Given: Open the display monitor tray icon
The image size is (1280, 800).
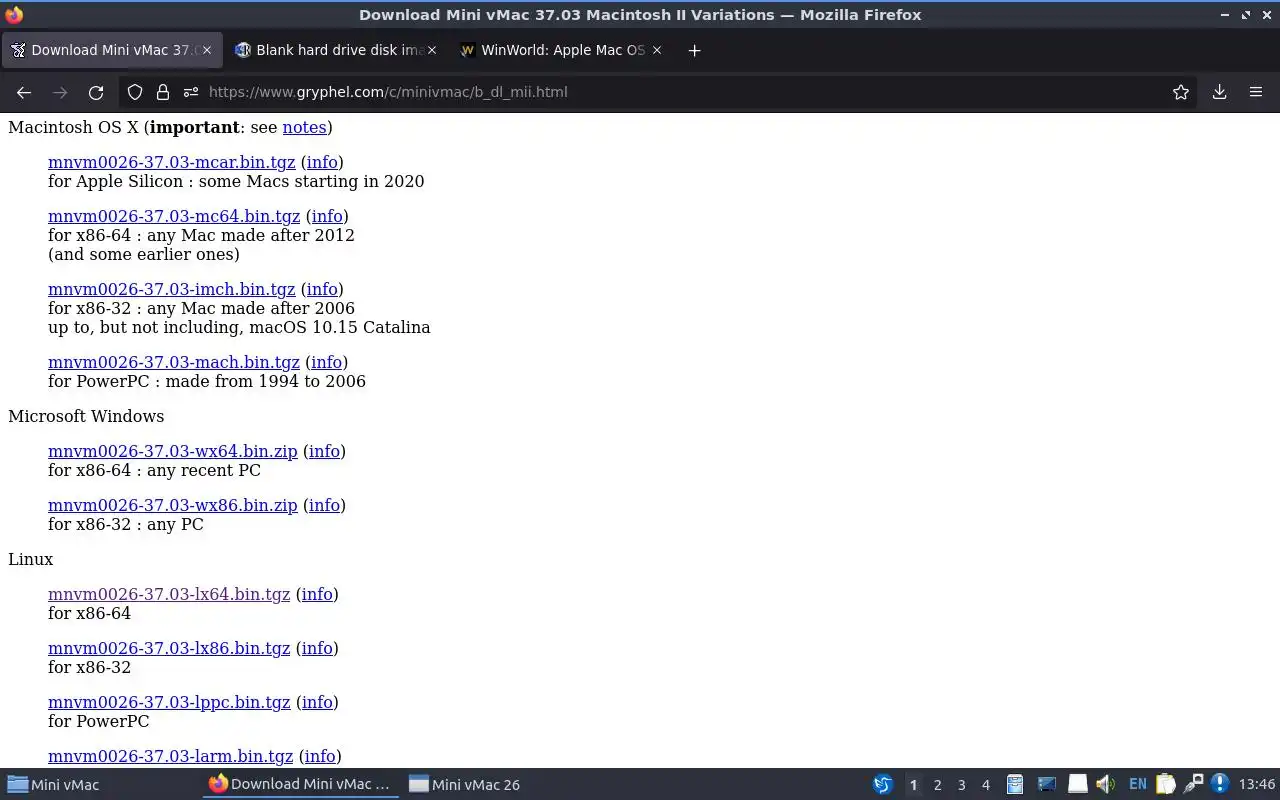Looking at the screenshot, I should (1047, 784).
